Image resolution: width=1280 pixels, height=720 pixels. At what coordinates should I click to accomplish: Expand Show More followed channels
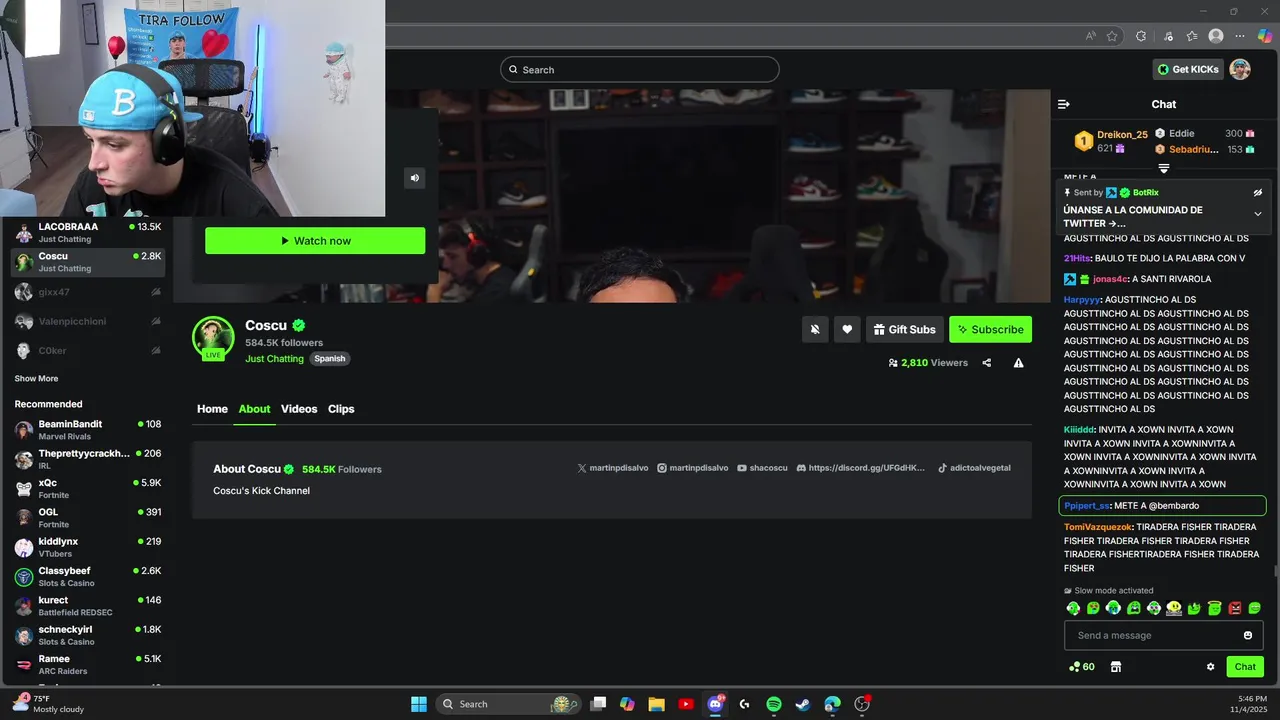point(36,379)
